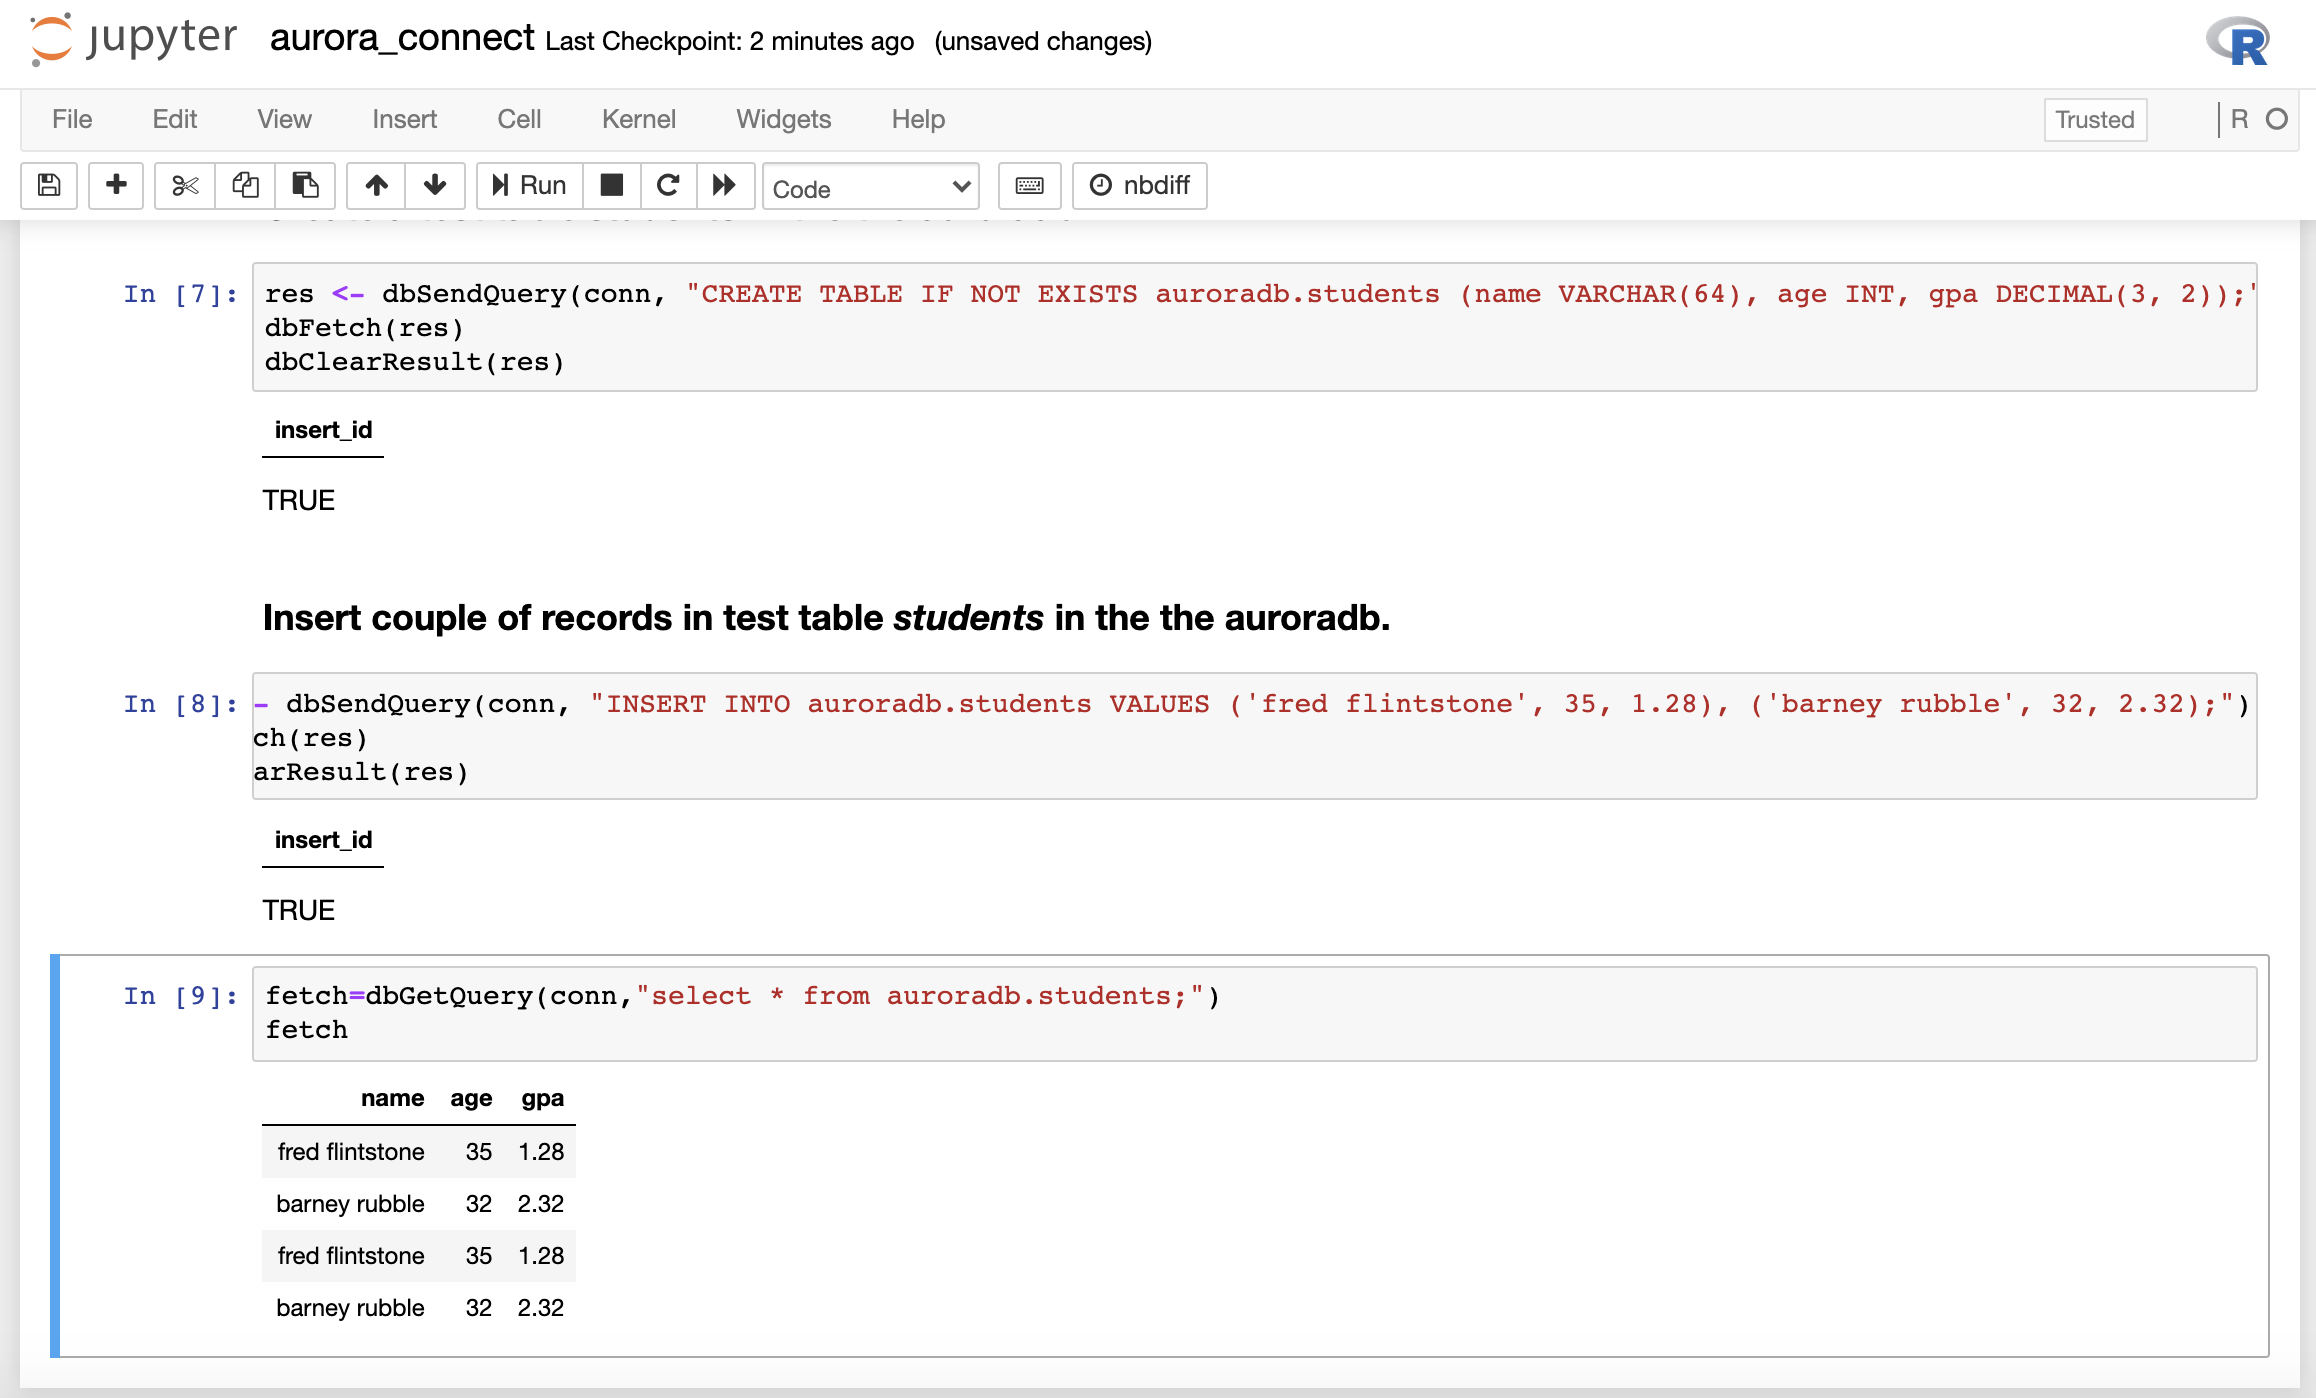Click the age column header in output table
The image size is (2316, 1398).
point(471,1098)
